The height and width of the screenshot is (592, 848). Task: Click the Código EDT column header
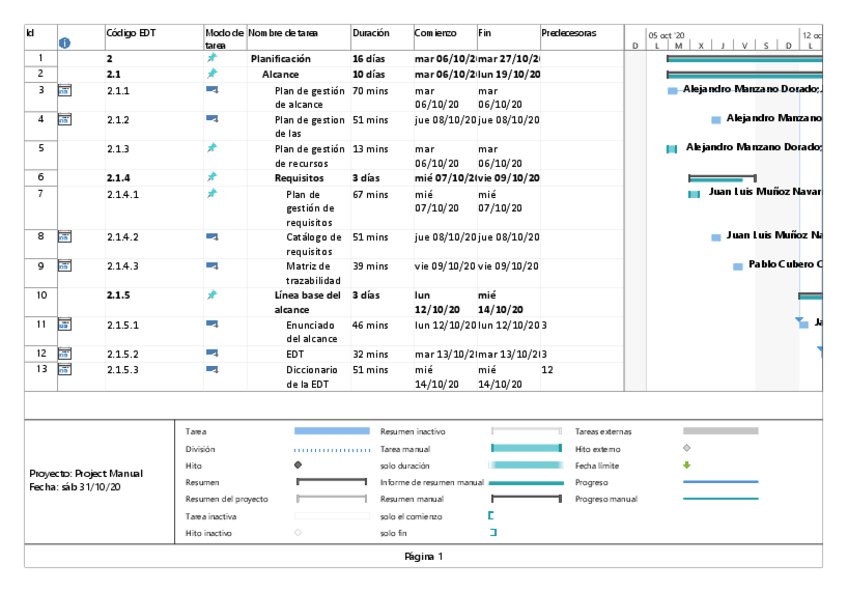(x=127, y=33)
